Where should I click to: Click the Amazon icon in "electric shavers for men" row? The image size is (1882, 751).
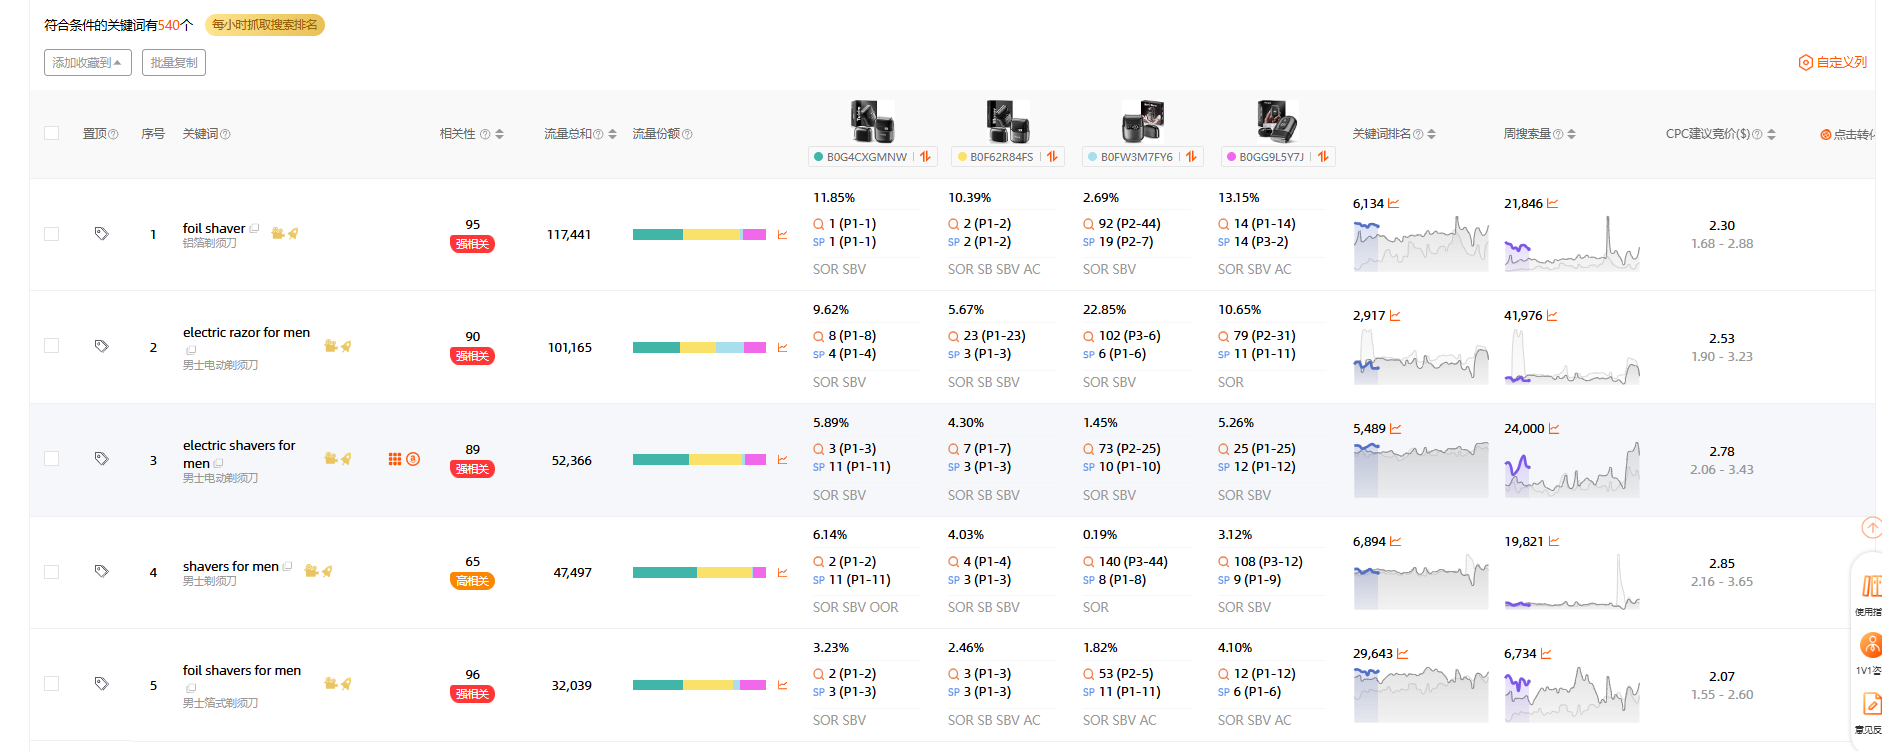(413, 459)
